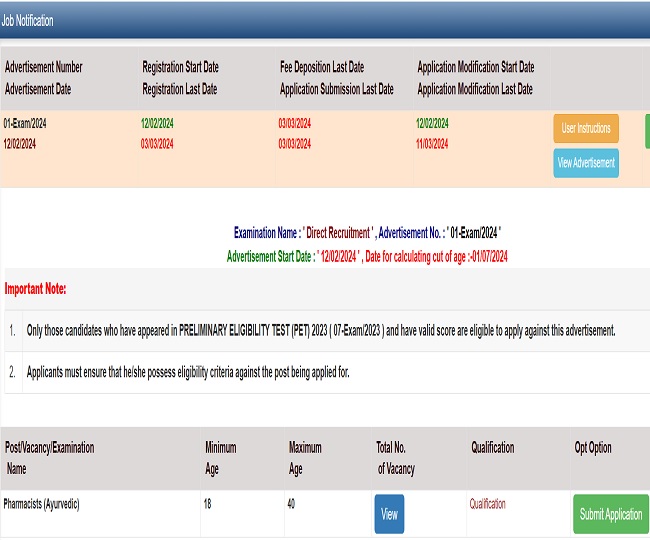The width and height of the screenshot is (650, 540).
Task: Click the Total No. of Vacancy header
Action: 395,458
